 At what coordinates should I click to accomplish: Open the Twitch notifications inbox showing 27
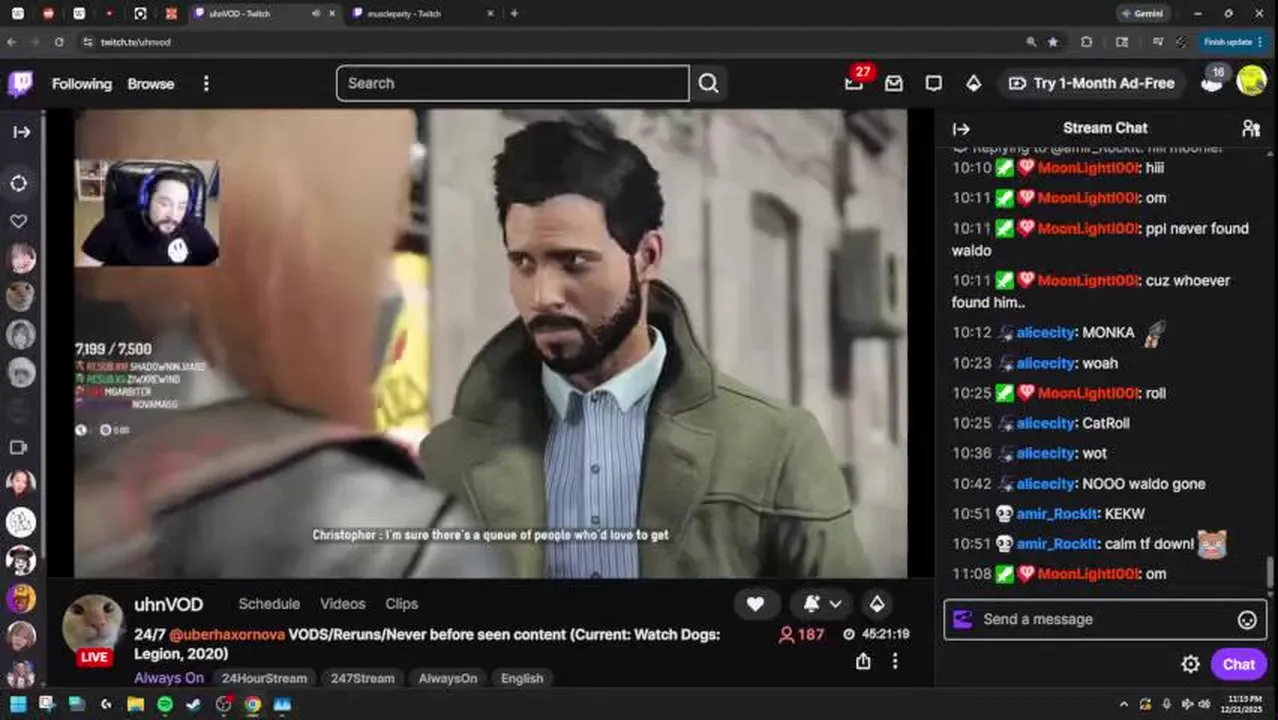point(854,83)
